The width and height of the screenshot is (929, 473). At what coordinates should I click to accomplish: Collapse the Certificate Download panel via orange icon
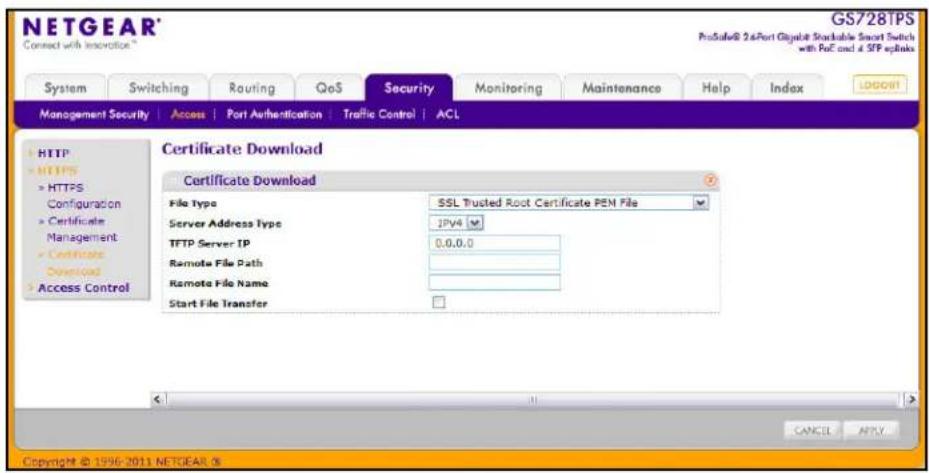(x=711, y=180)
